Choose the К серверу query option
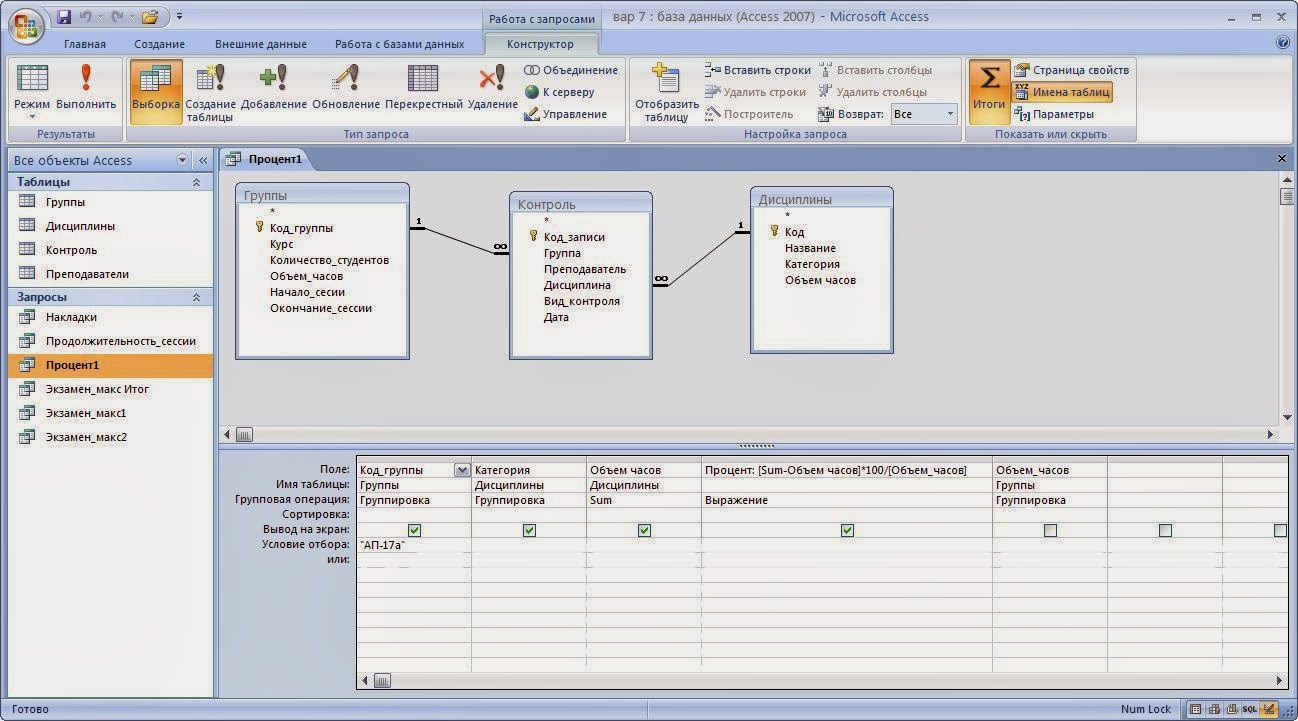The height and width of the screenshot is (721, 1298). tap(560, 92)
